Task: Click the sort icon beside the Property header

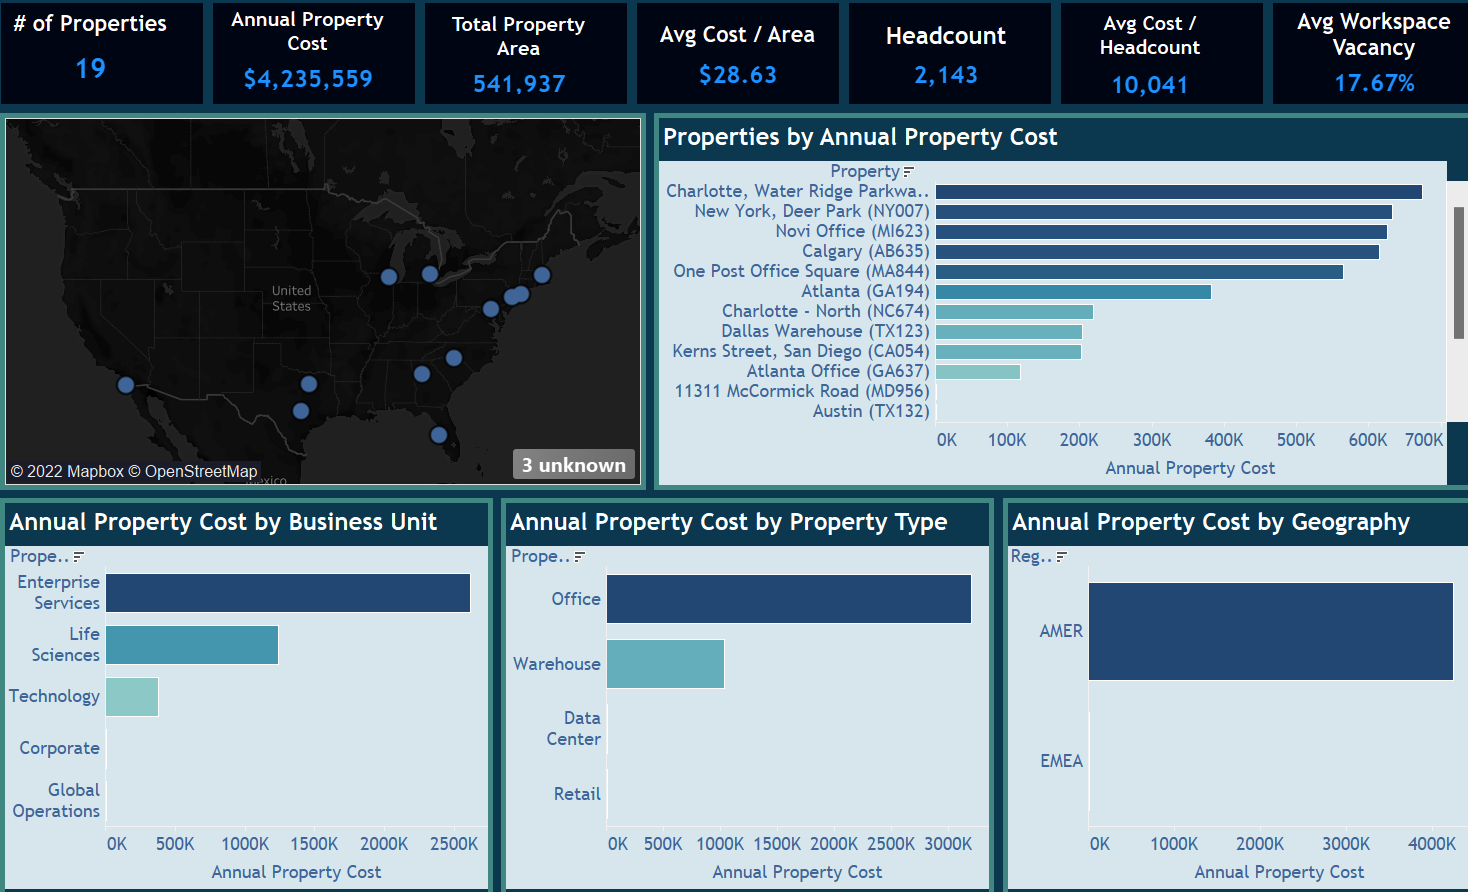Action: [908, 172]
